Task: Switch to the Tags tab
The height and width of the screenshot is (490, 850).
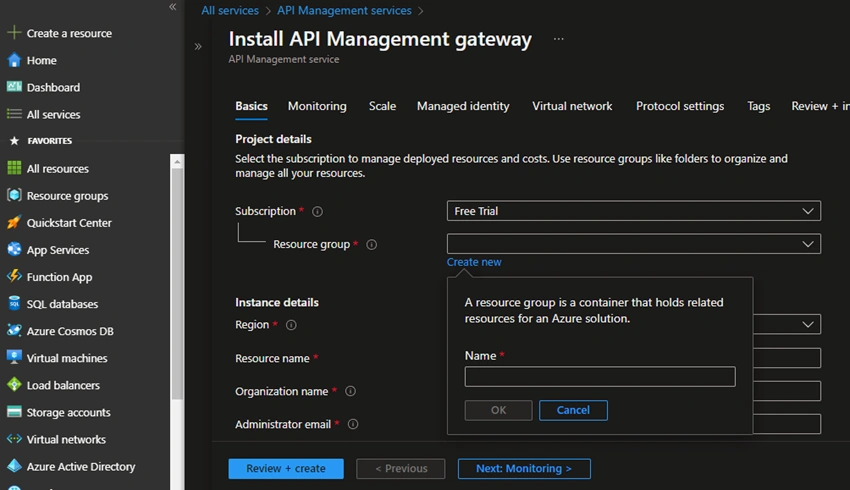Action: click(758, 106)
